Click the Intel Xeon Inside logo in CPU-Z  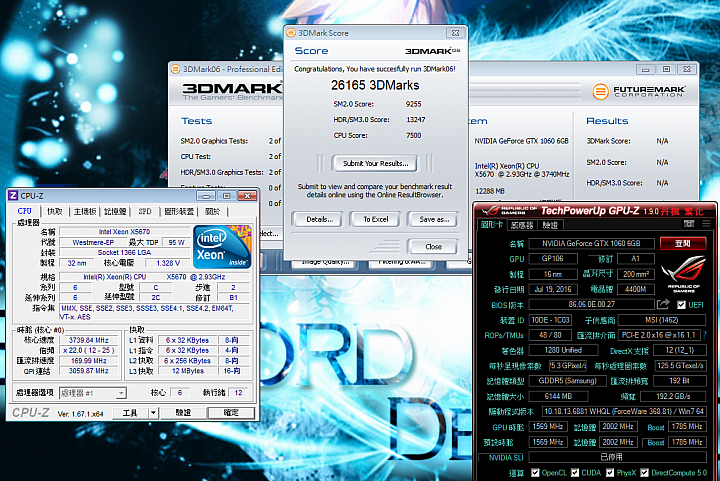pos(222,247)
